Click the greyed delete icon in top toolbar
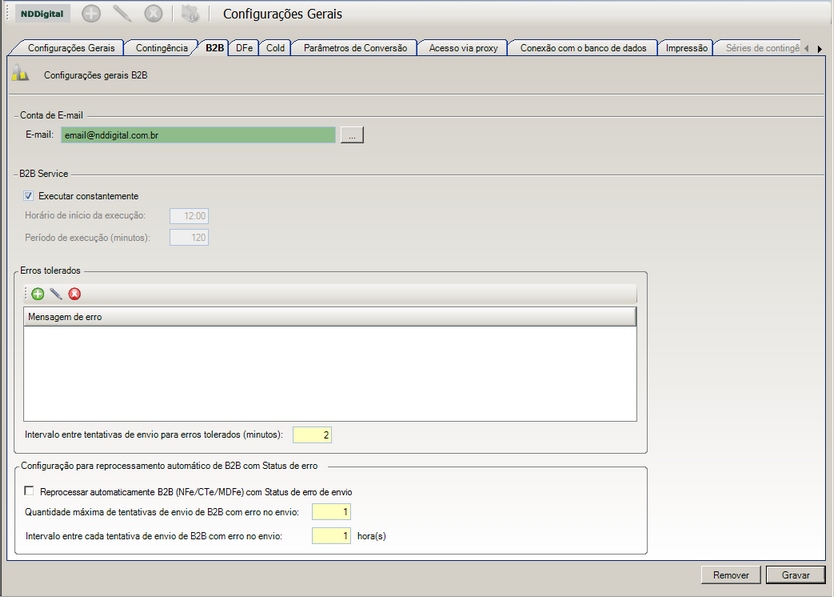The height and width of the screenshot is (597, 834). point(153,13)
